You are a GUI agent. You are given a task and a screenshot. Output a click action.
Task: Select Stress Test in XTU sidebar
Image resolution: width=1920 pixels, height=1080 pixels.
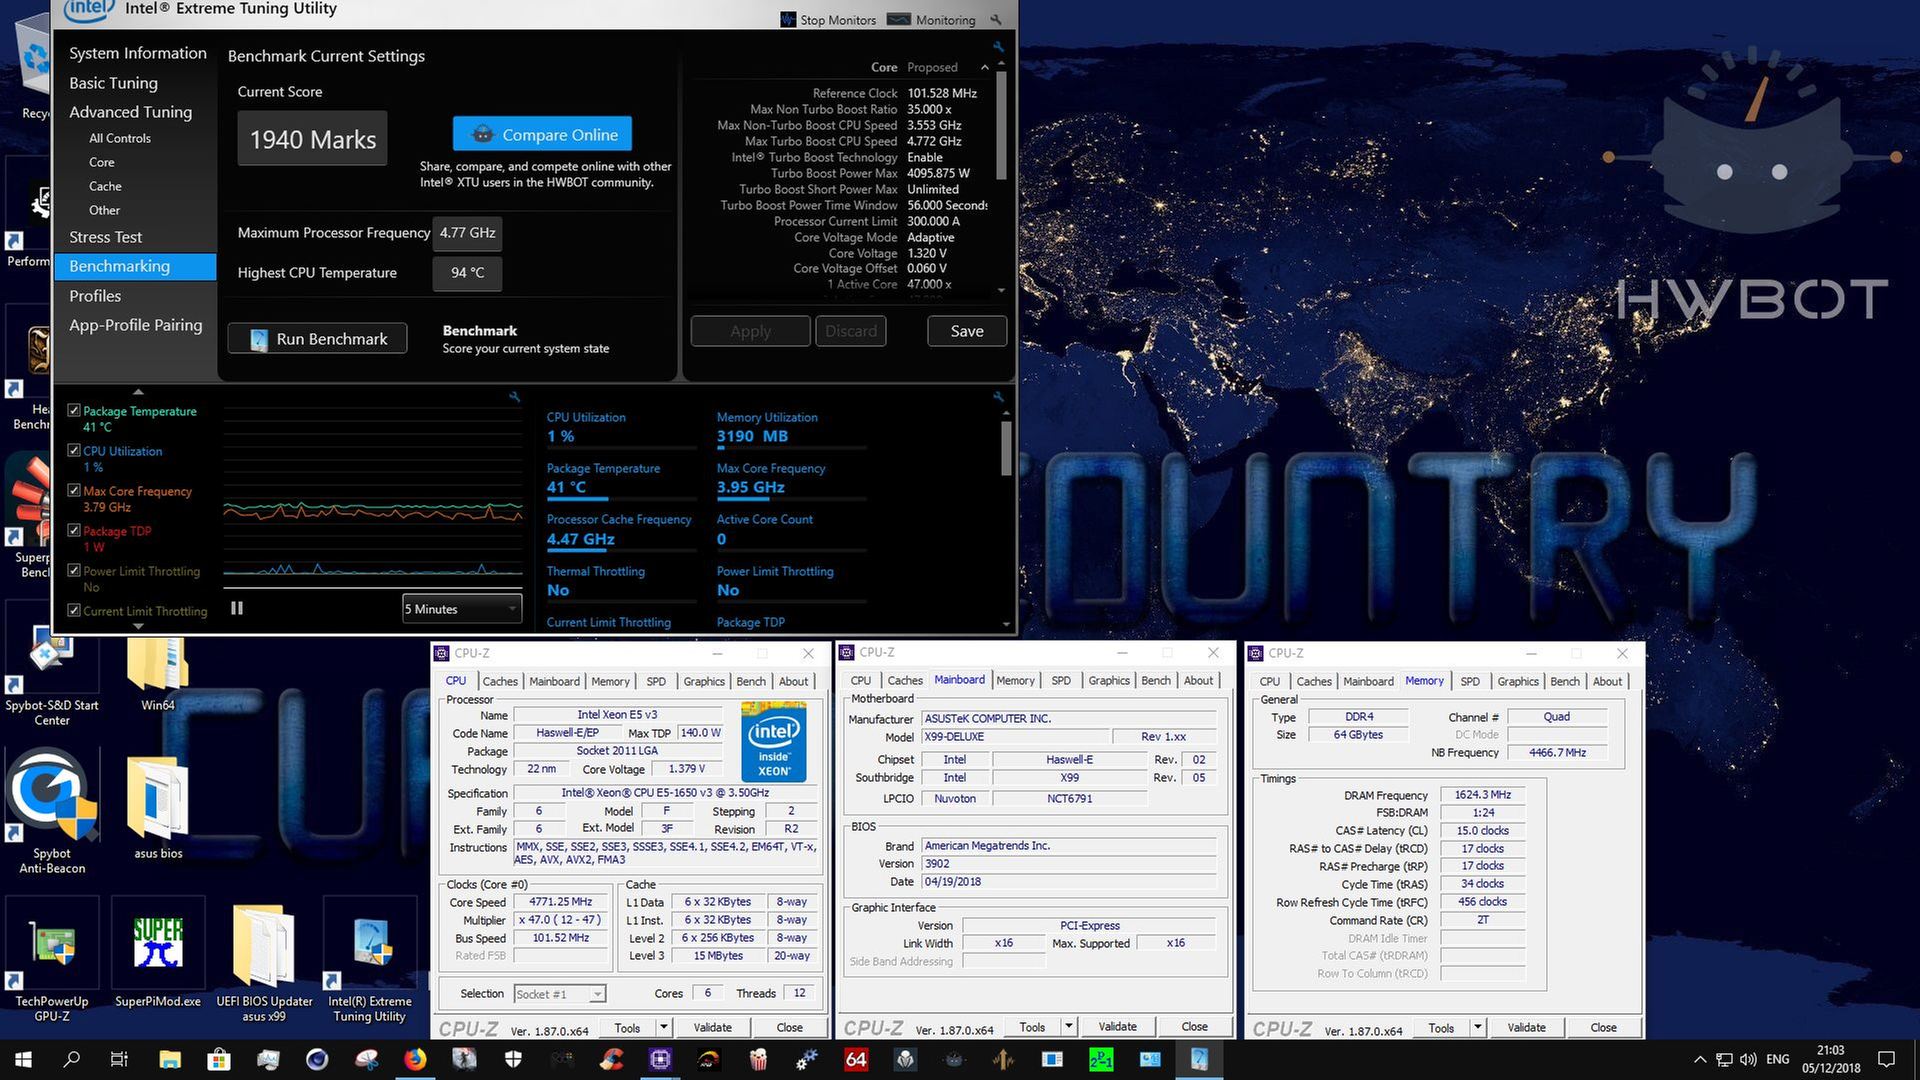pyautogui.click(x=105, y=237)
